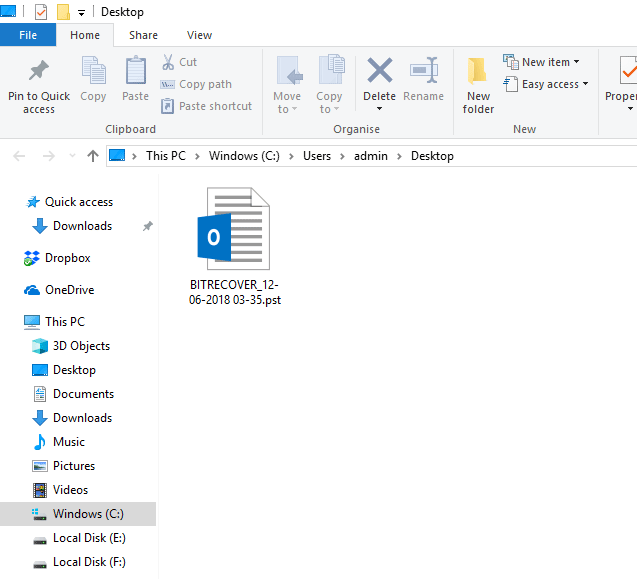Open 3D Objects folder
This screenshot has height=579, width=637.
click(71, 346)
